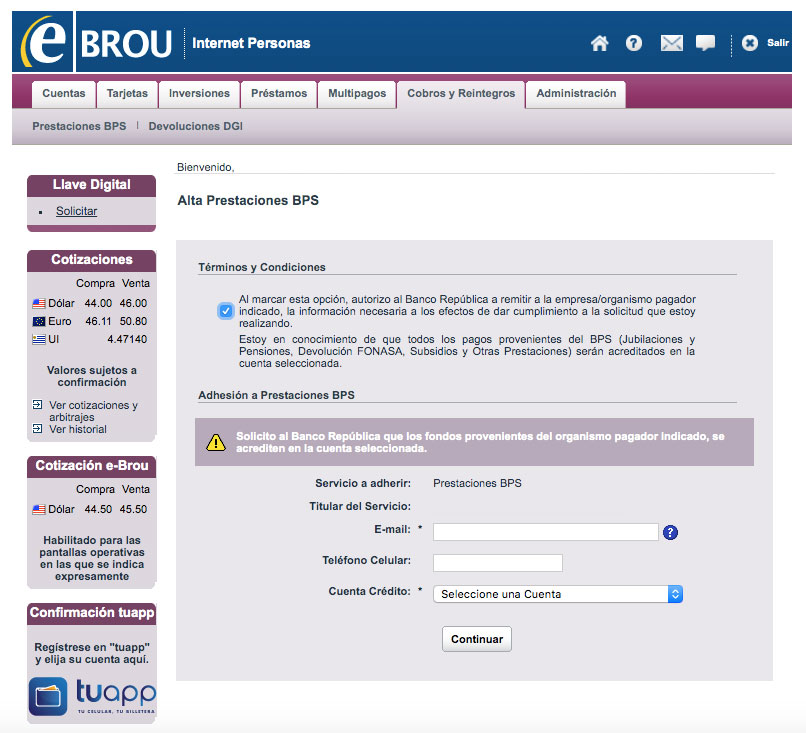Open the help question mark icon
The image size is (806, 733).
click(x=634, y=44)
